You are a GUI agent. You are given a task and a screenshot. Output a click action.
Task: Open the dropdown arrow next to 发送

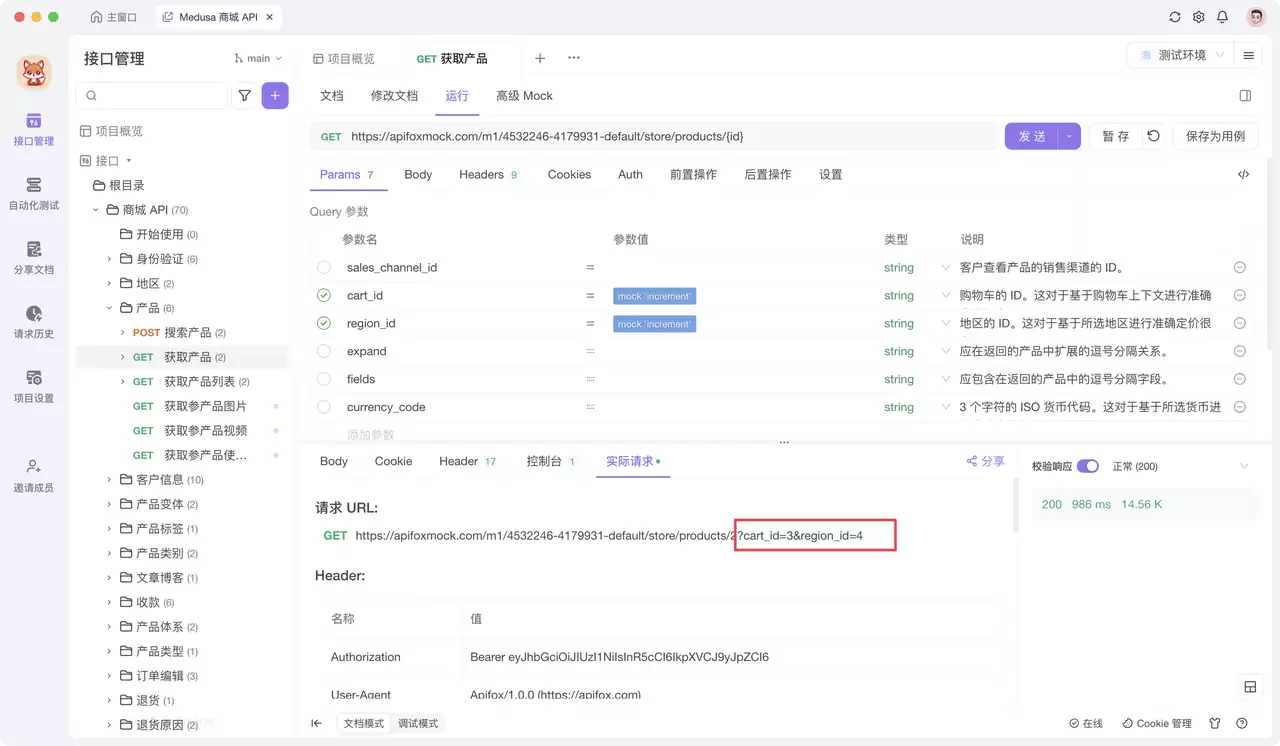(1070, 136)
